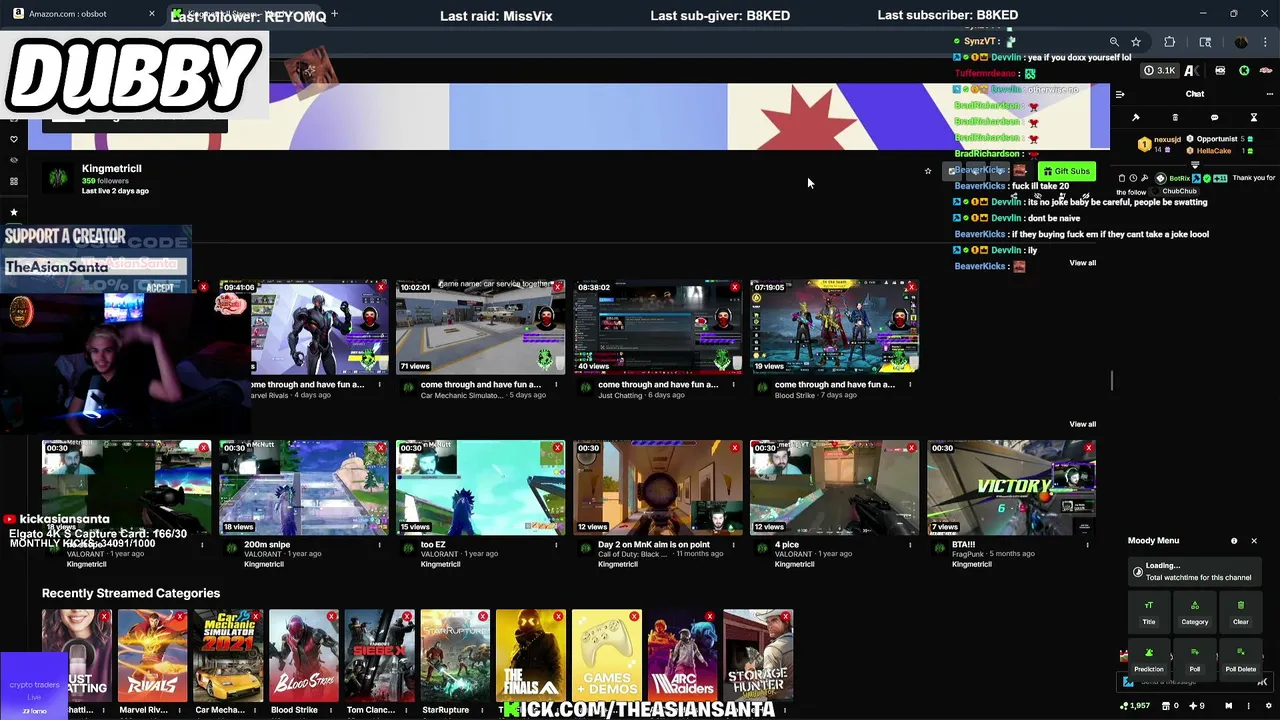Screen dimensions: 1280x720
Task: Click the Kingmetricll channel avatar
Action: coord(58,178)
